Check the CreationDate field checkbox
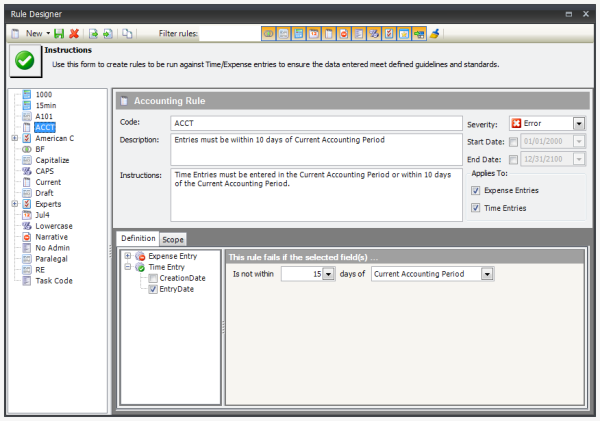 click(153, 278)
